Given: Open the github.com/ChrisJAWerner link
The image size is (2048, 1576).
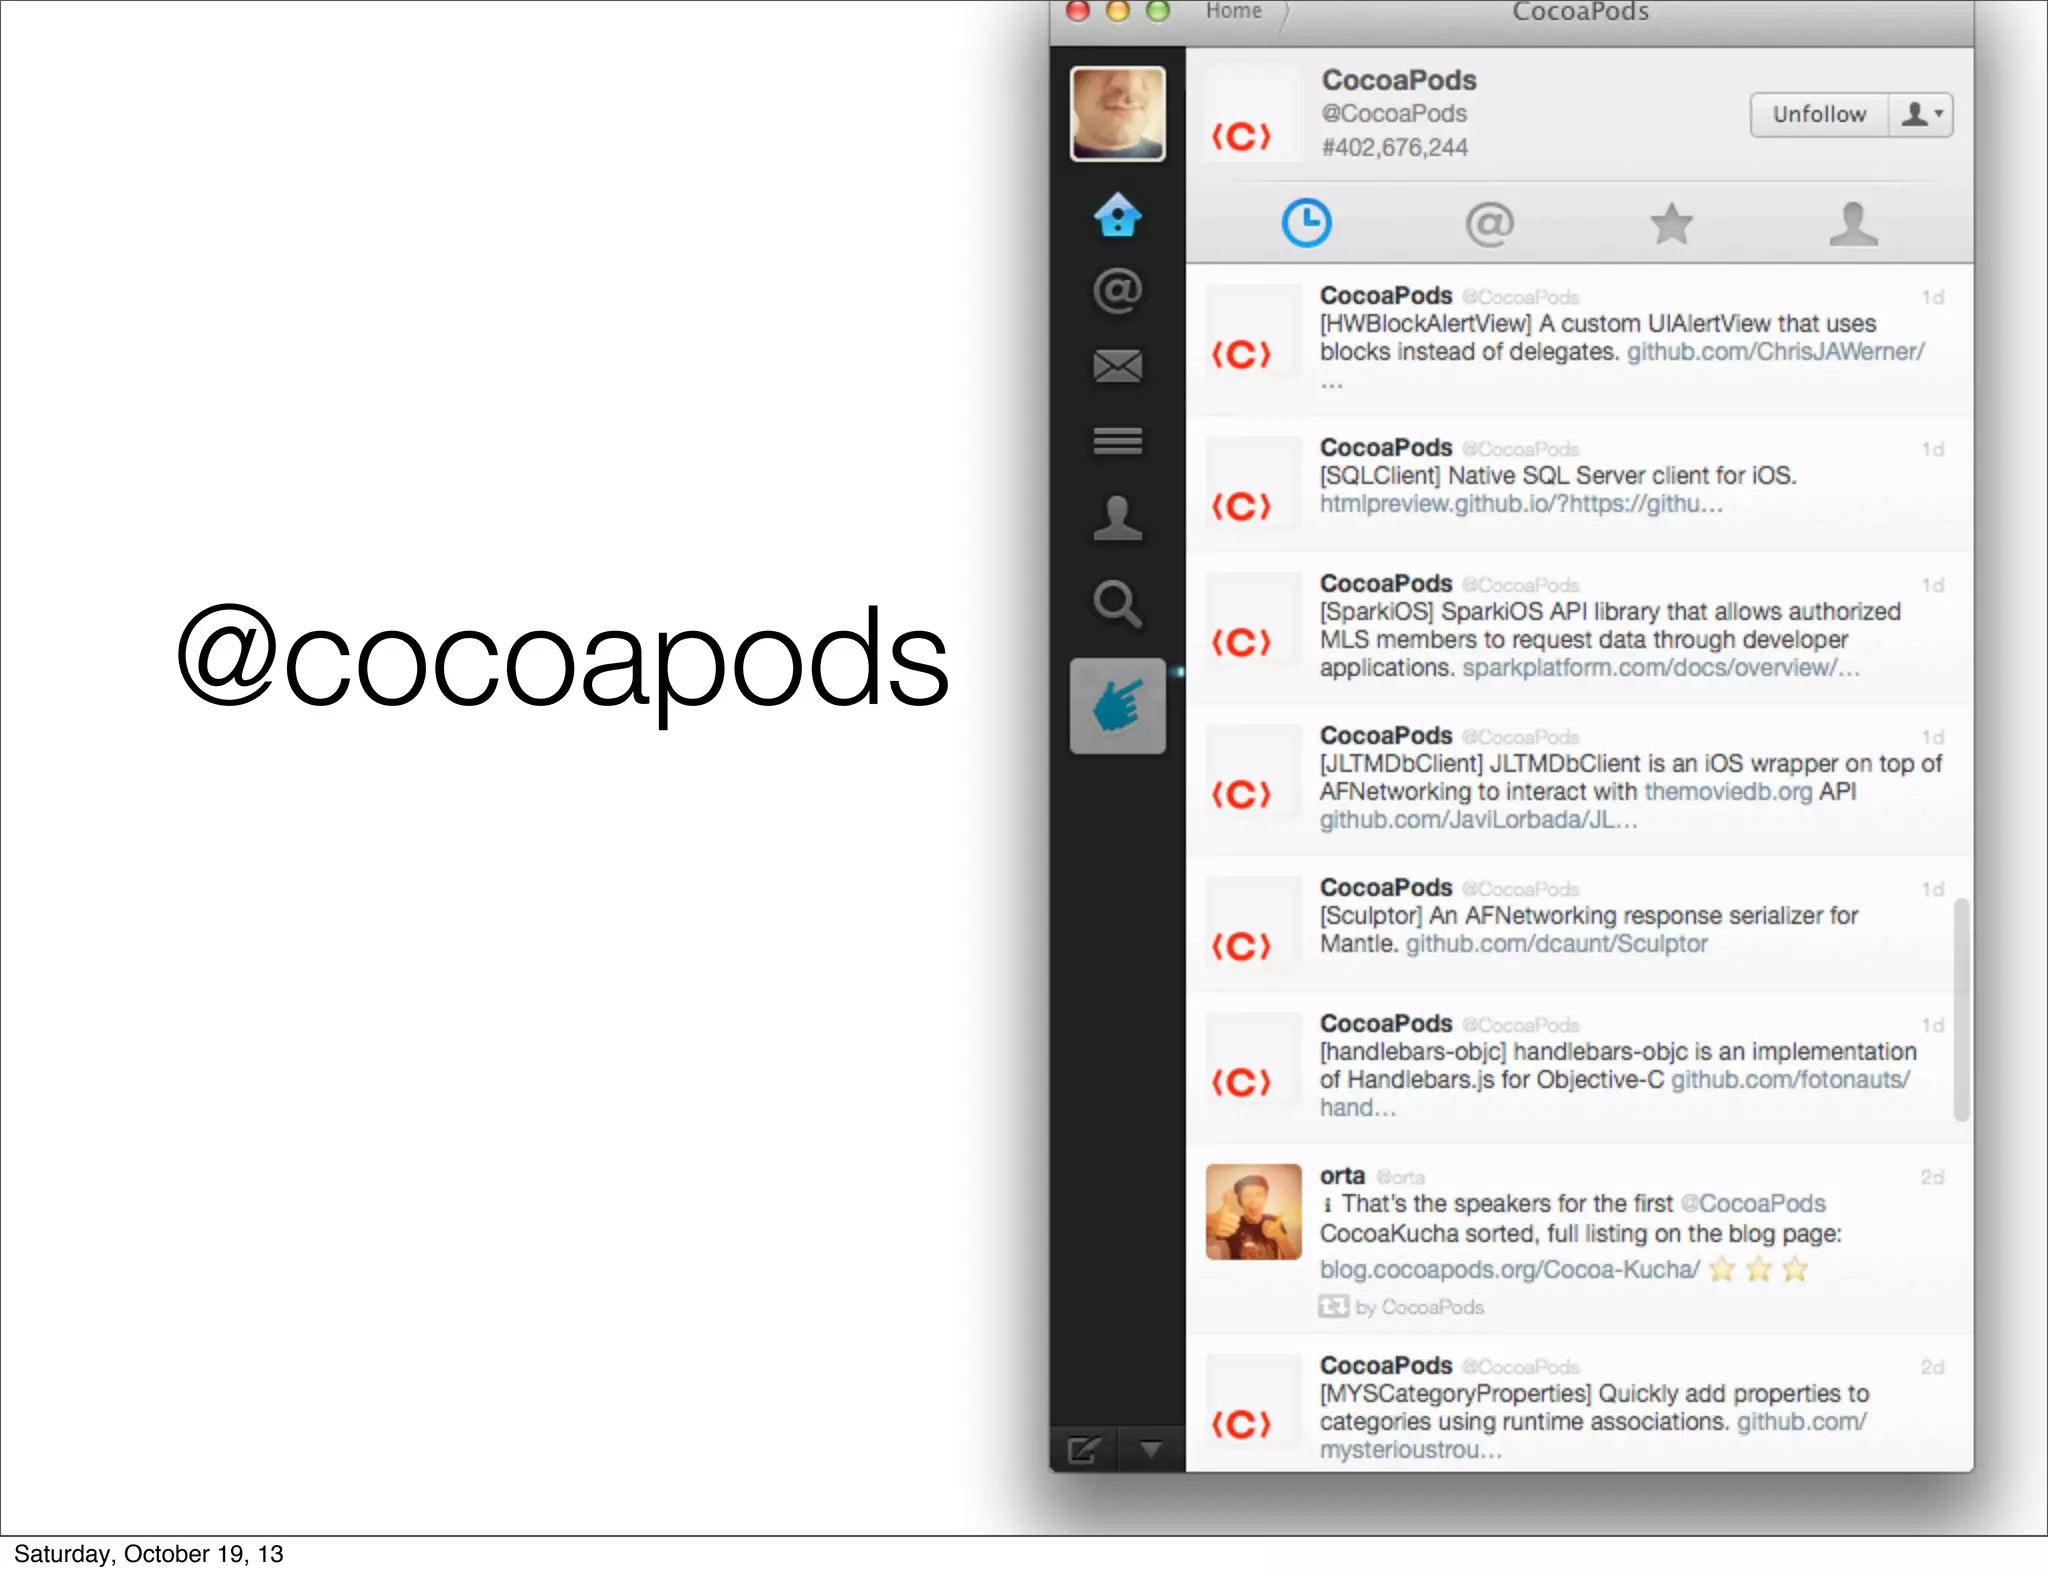Looking at the screenshot, I should click(1775, 352).
